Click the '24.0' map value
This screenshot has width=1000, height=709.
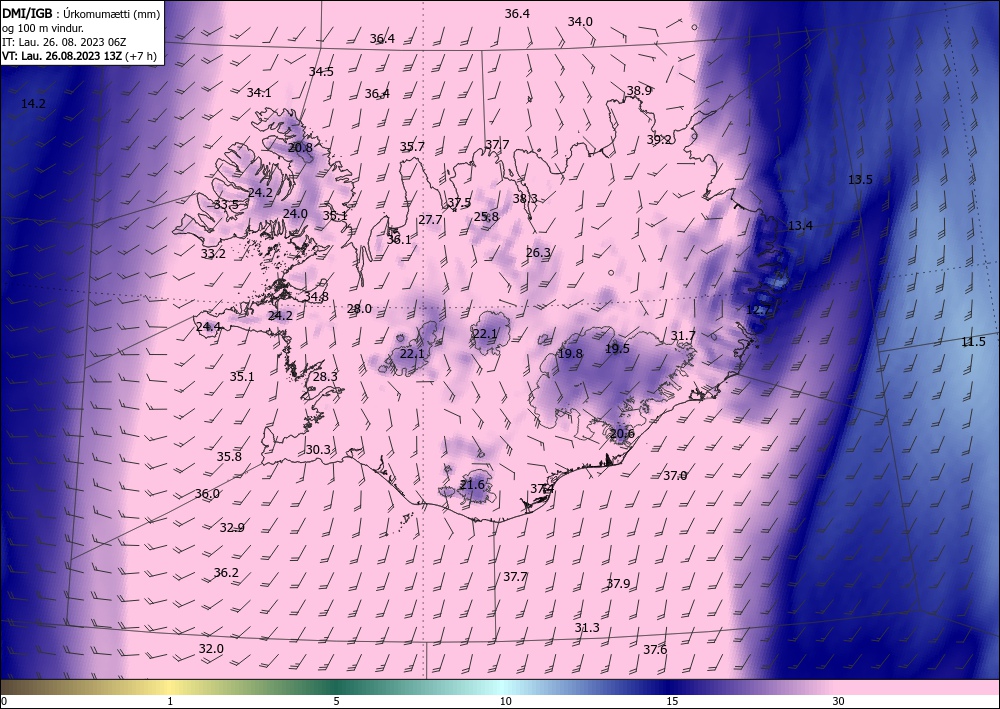(295, 214)
